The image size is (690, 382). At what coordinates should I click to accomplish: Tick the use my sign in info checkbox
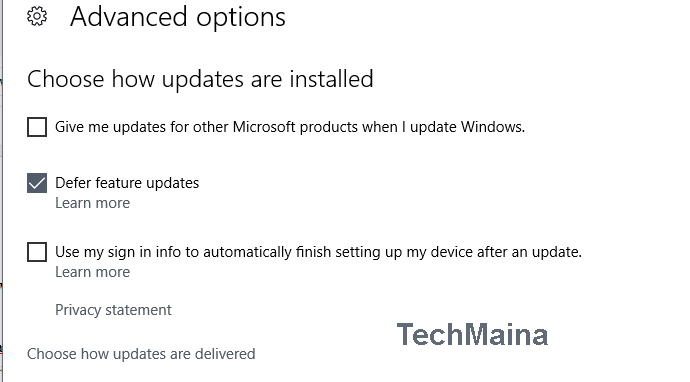(37, 252)
